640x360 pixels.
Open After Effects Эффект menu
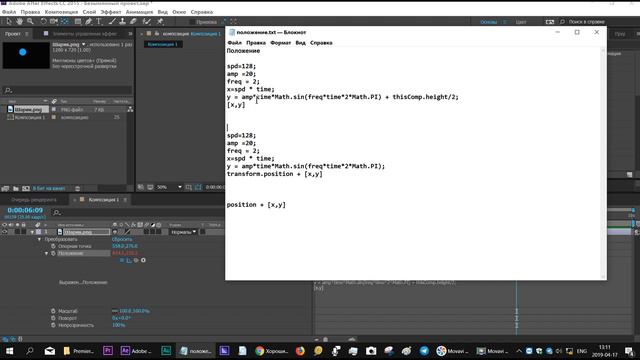[111, 12]
